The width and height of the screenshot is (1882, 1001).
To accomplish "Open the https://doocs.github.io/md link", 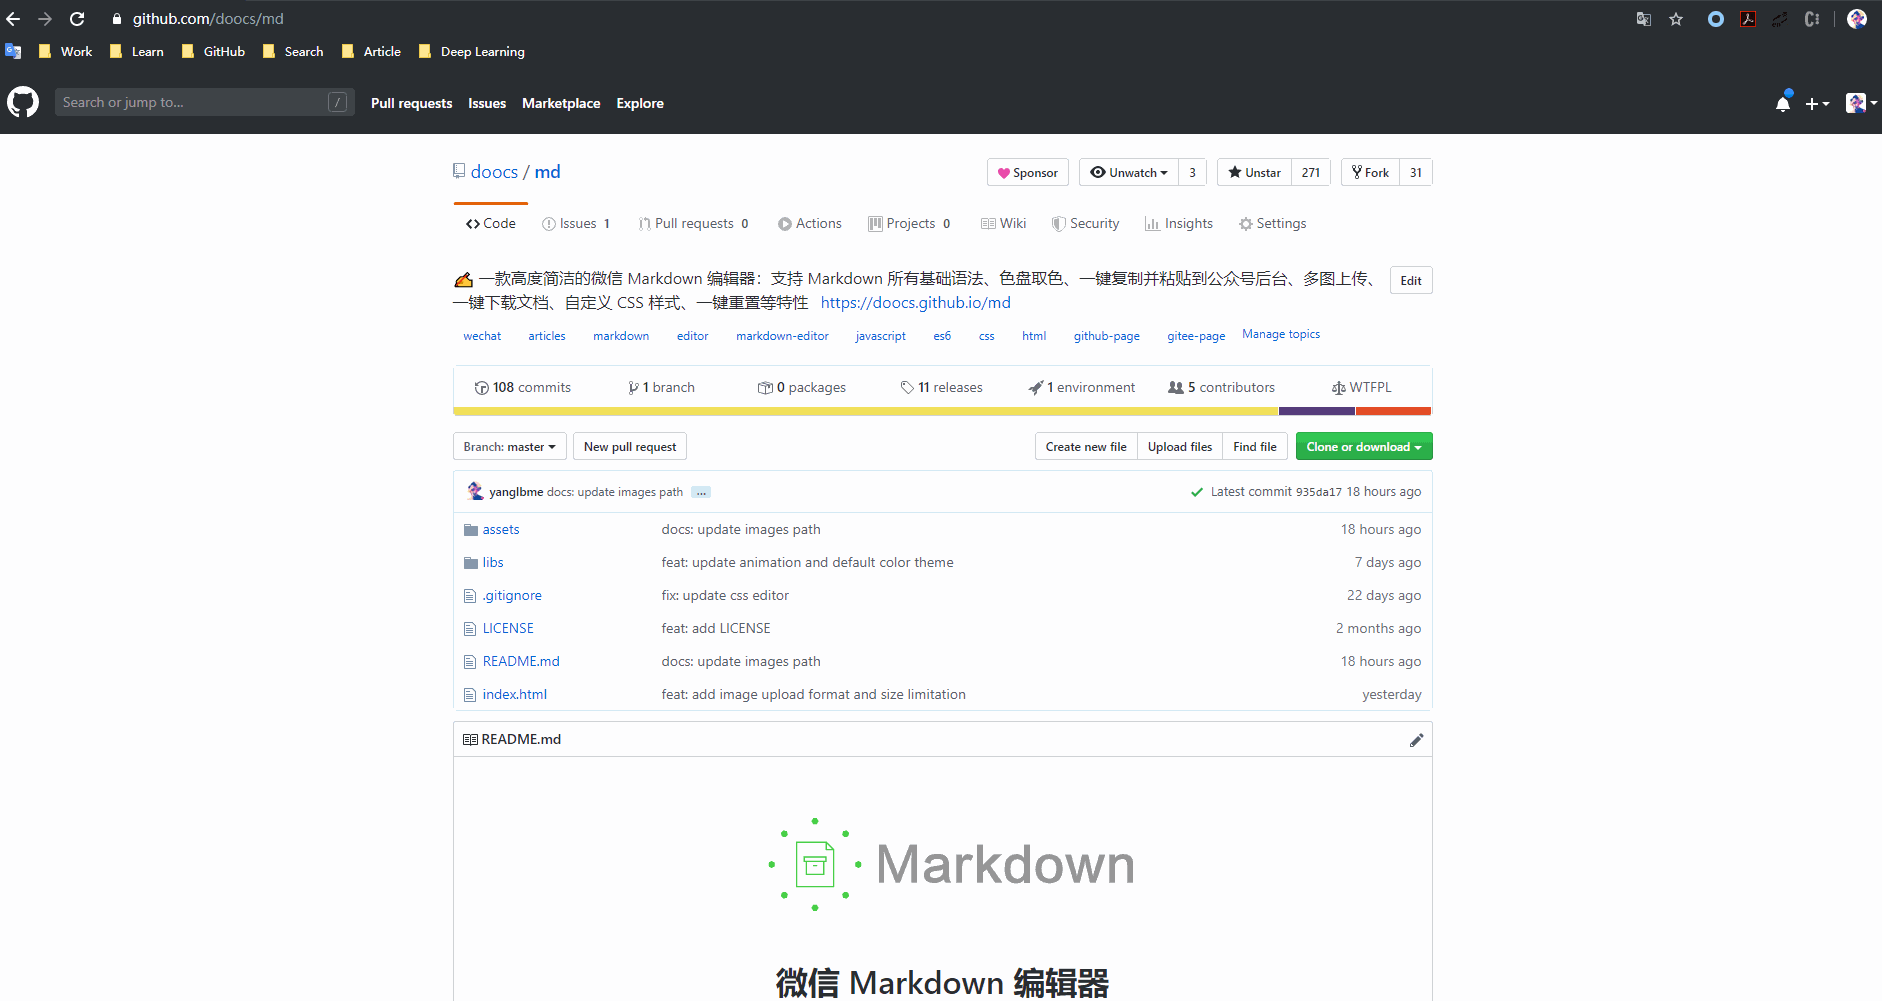I will coord(916,303).
